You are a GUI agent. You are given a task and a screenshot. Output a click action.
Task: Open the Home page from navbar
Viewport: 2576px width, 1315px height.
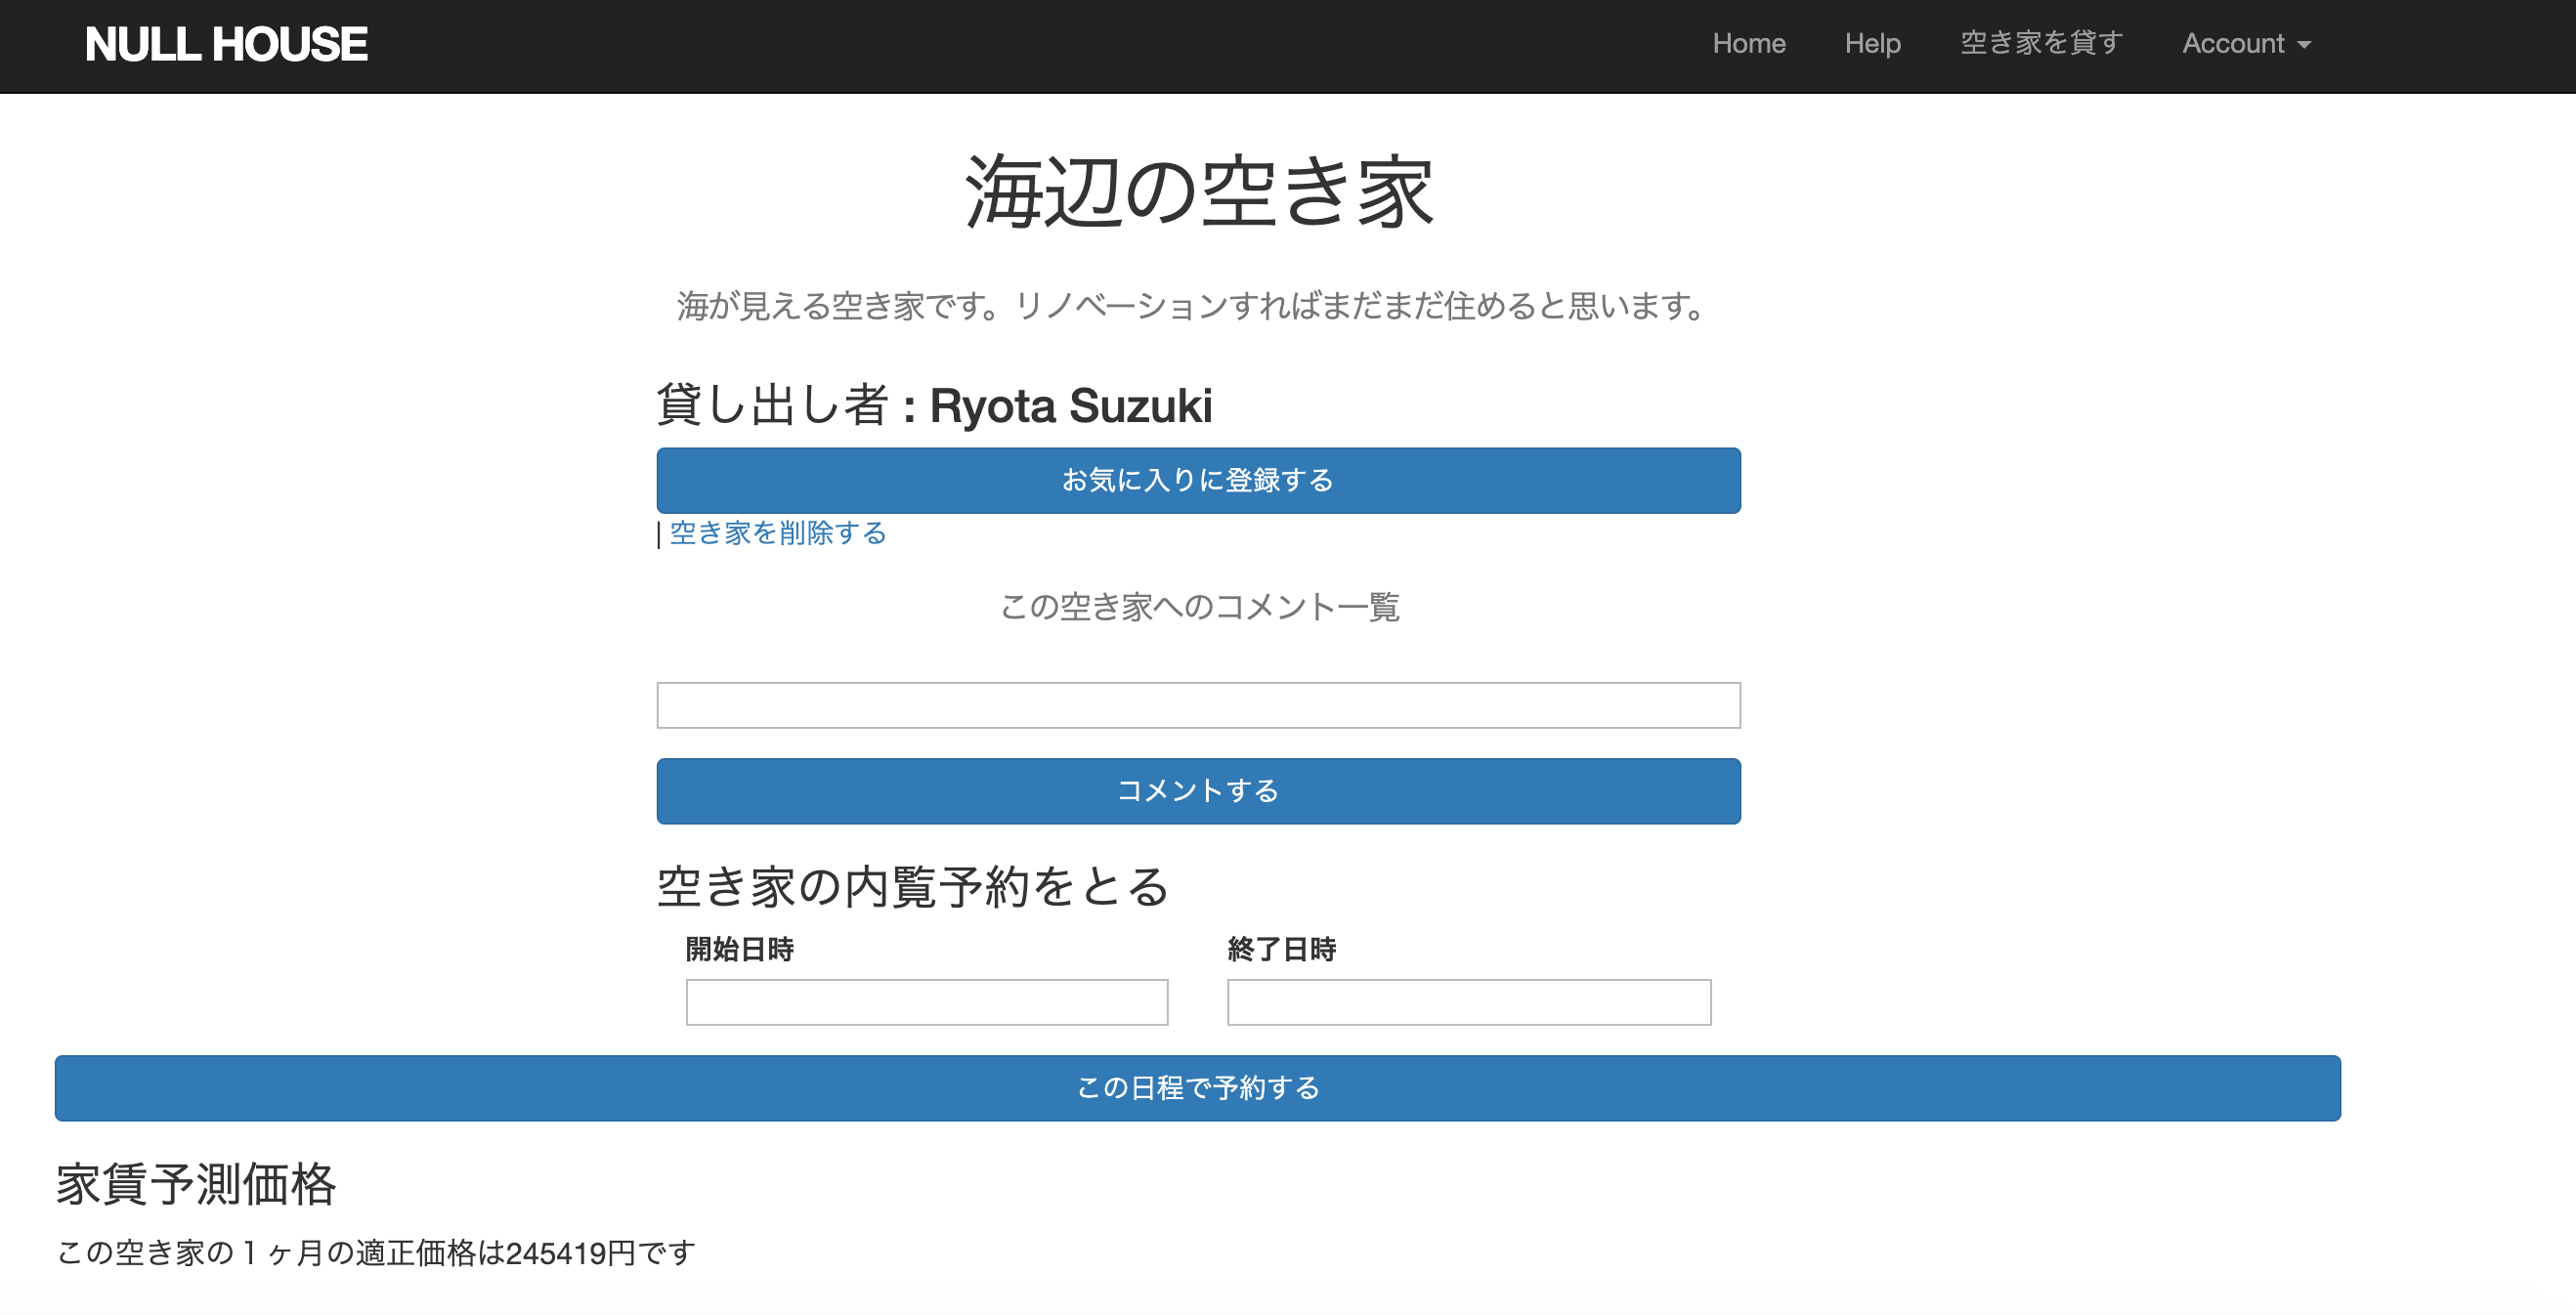(x=1749, y=44)
